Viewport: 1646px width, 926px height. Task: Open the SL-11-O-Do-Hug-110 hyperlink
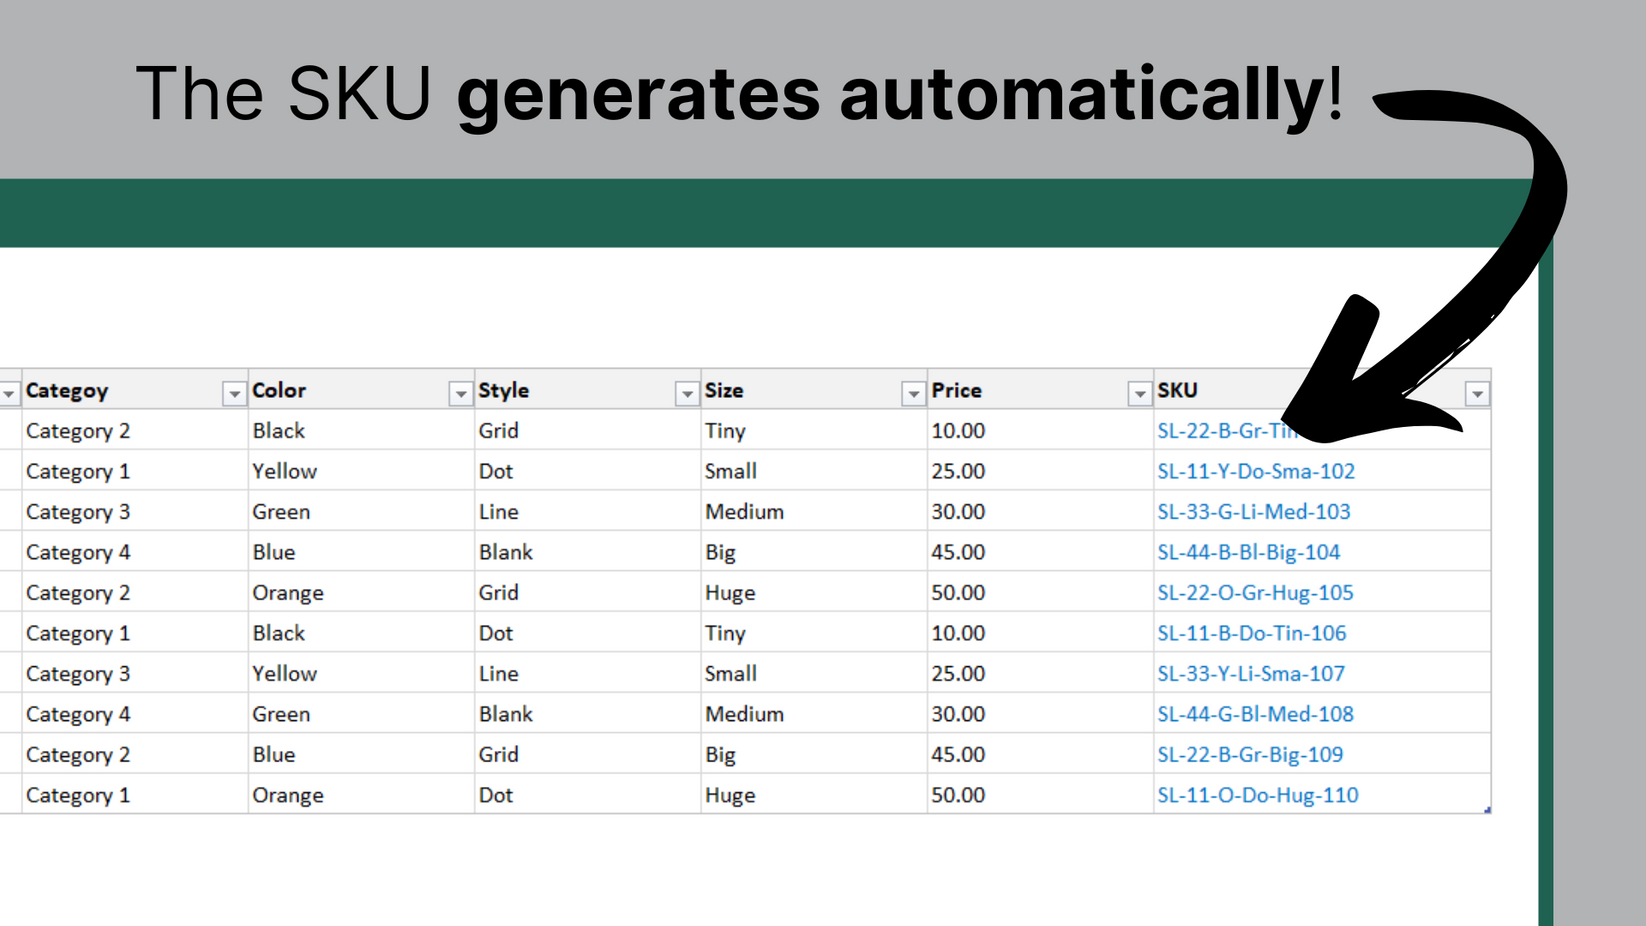click(1258, 794)
